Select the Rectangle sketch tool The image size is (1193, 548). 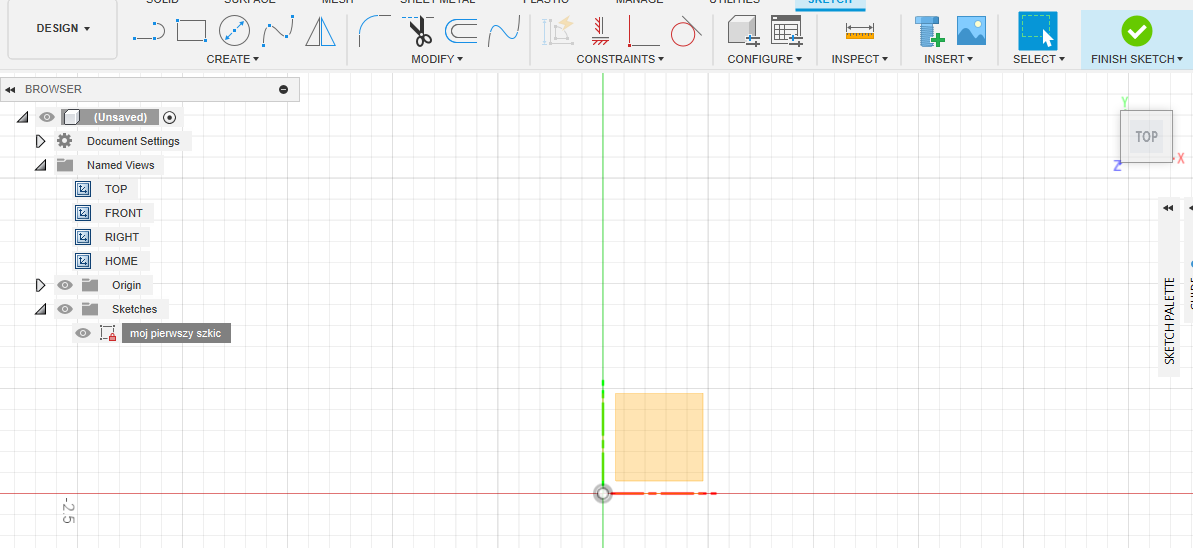pos(191,31)
